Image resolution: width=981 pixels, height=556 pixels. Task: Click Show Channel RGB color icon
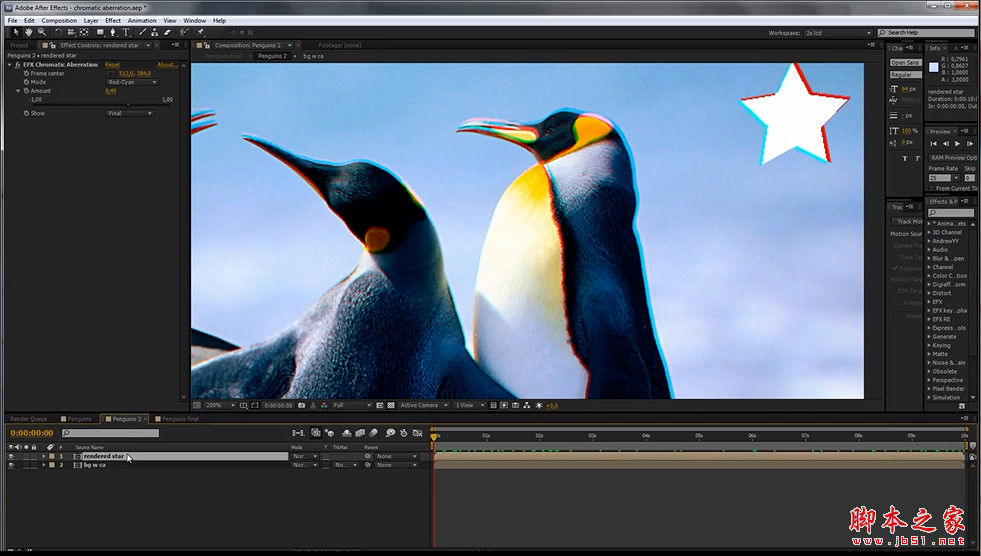(x=324, y=405)
